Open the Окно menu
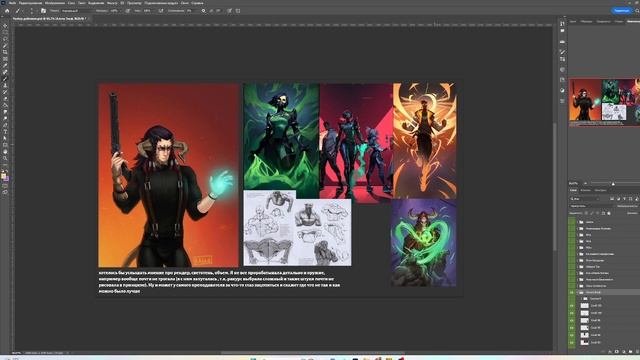The image size is (640, 360). (184, 3)
